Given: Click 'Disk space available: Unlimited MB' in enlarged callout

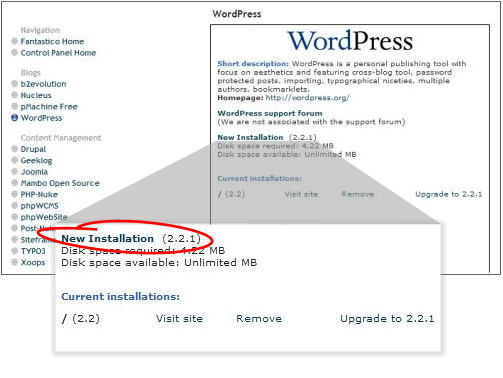Looking at the screenshot, I should click(x=159, y=263).
